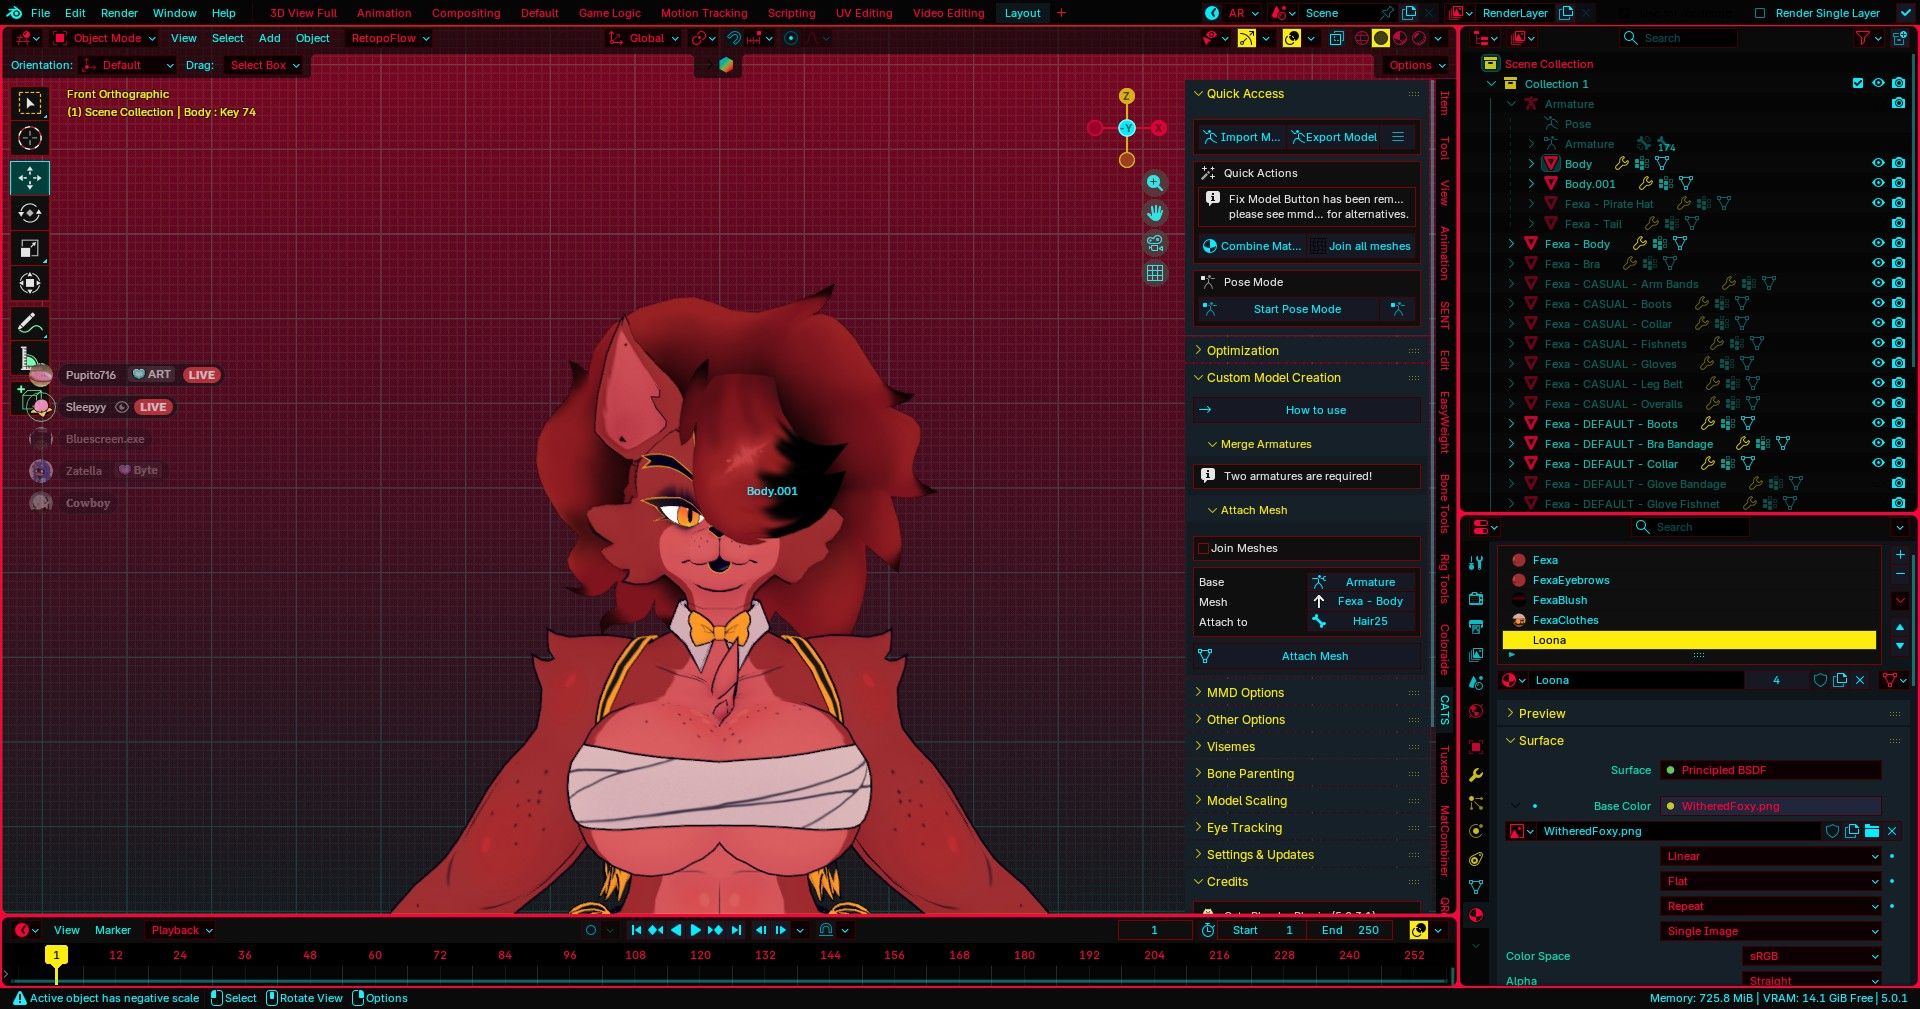Choose the Rotate tool
This screenshot has width=1920, height=1009.
click(30, 213)
